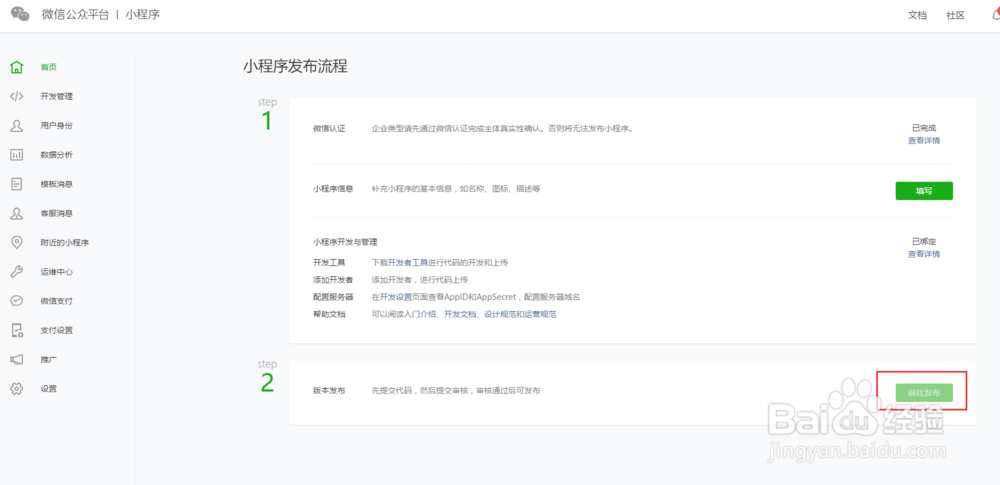Click the 已完成 status text

click(924, 128)
